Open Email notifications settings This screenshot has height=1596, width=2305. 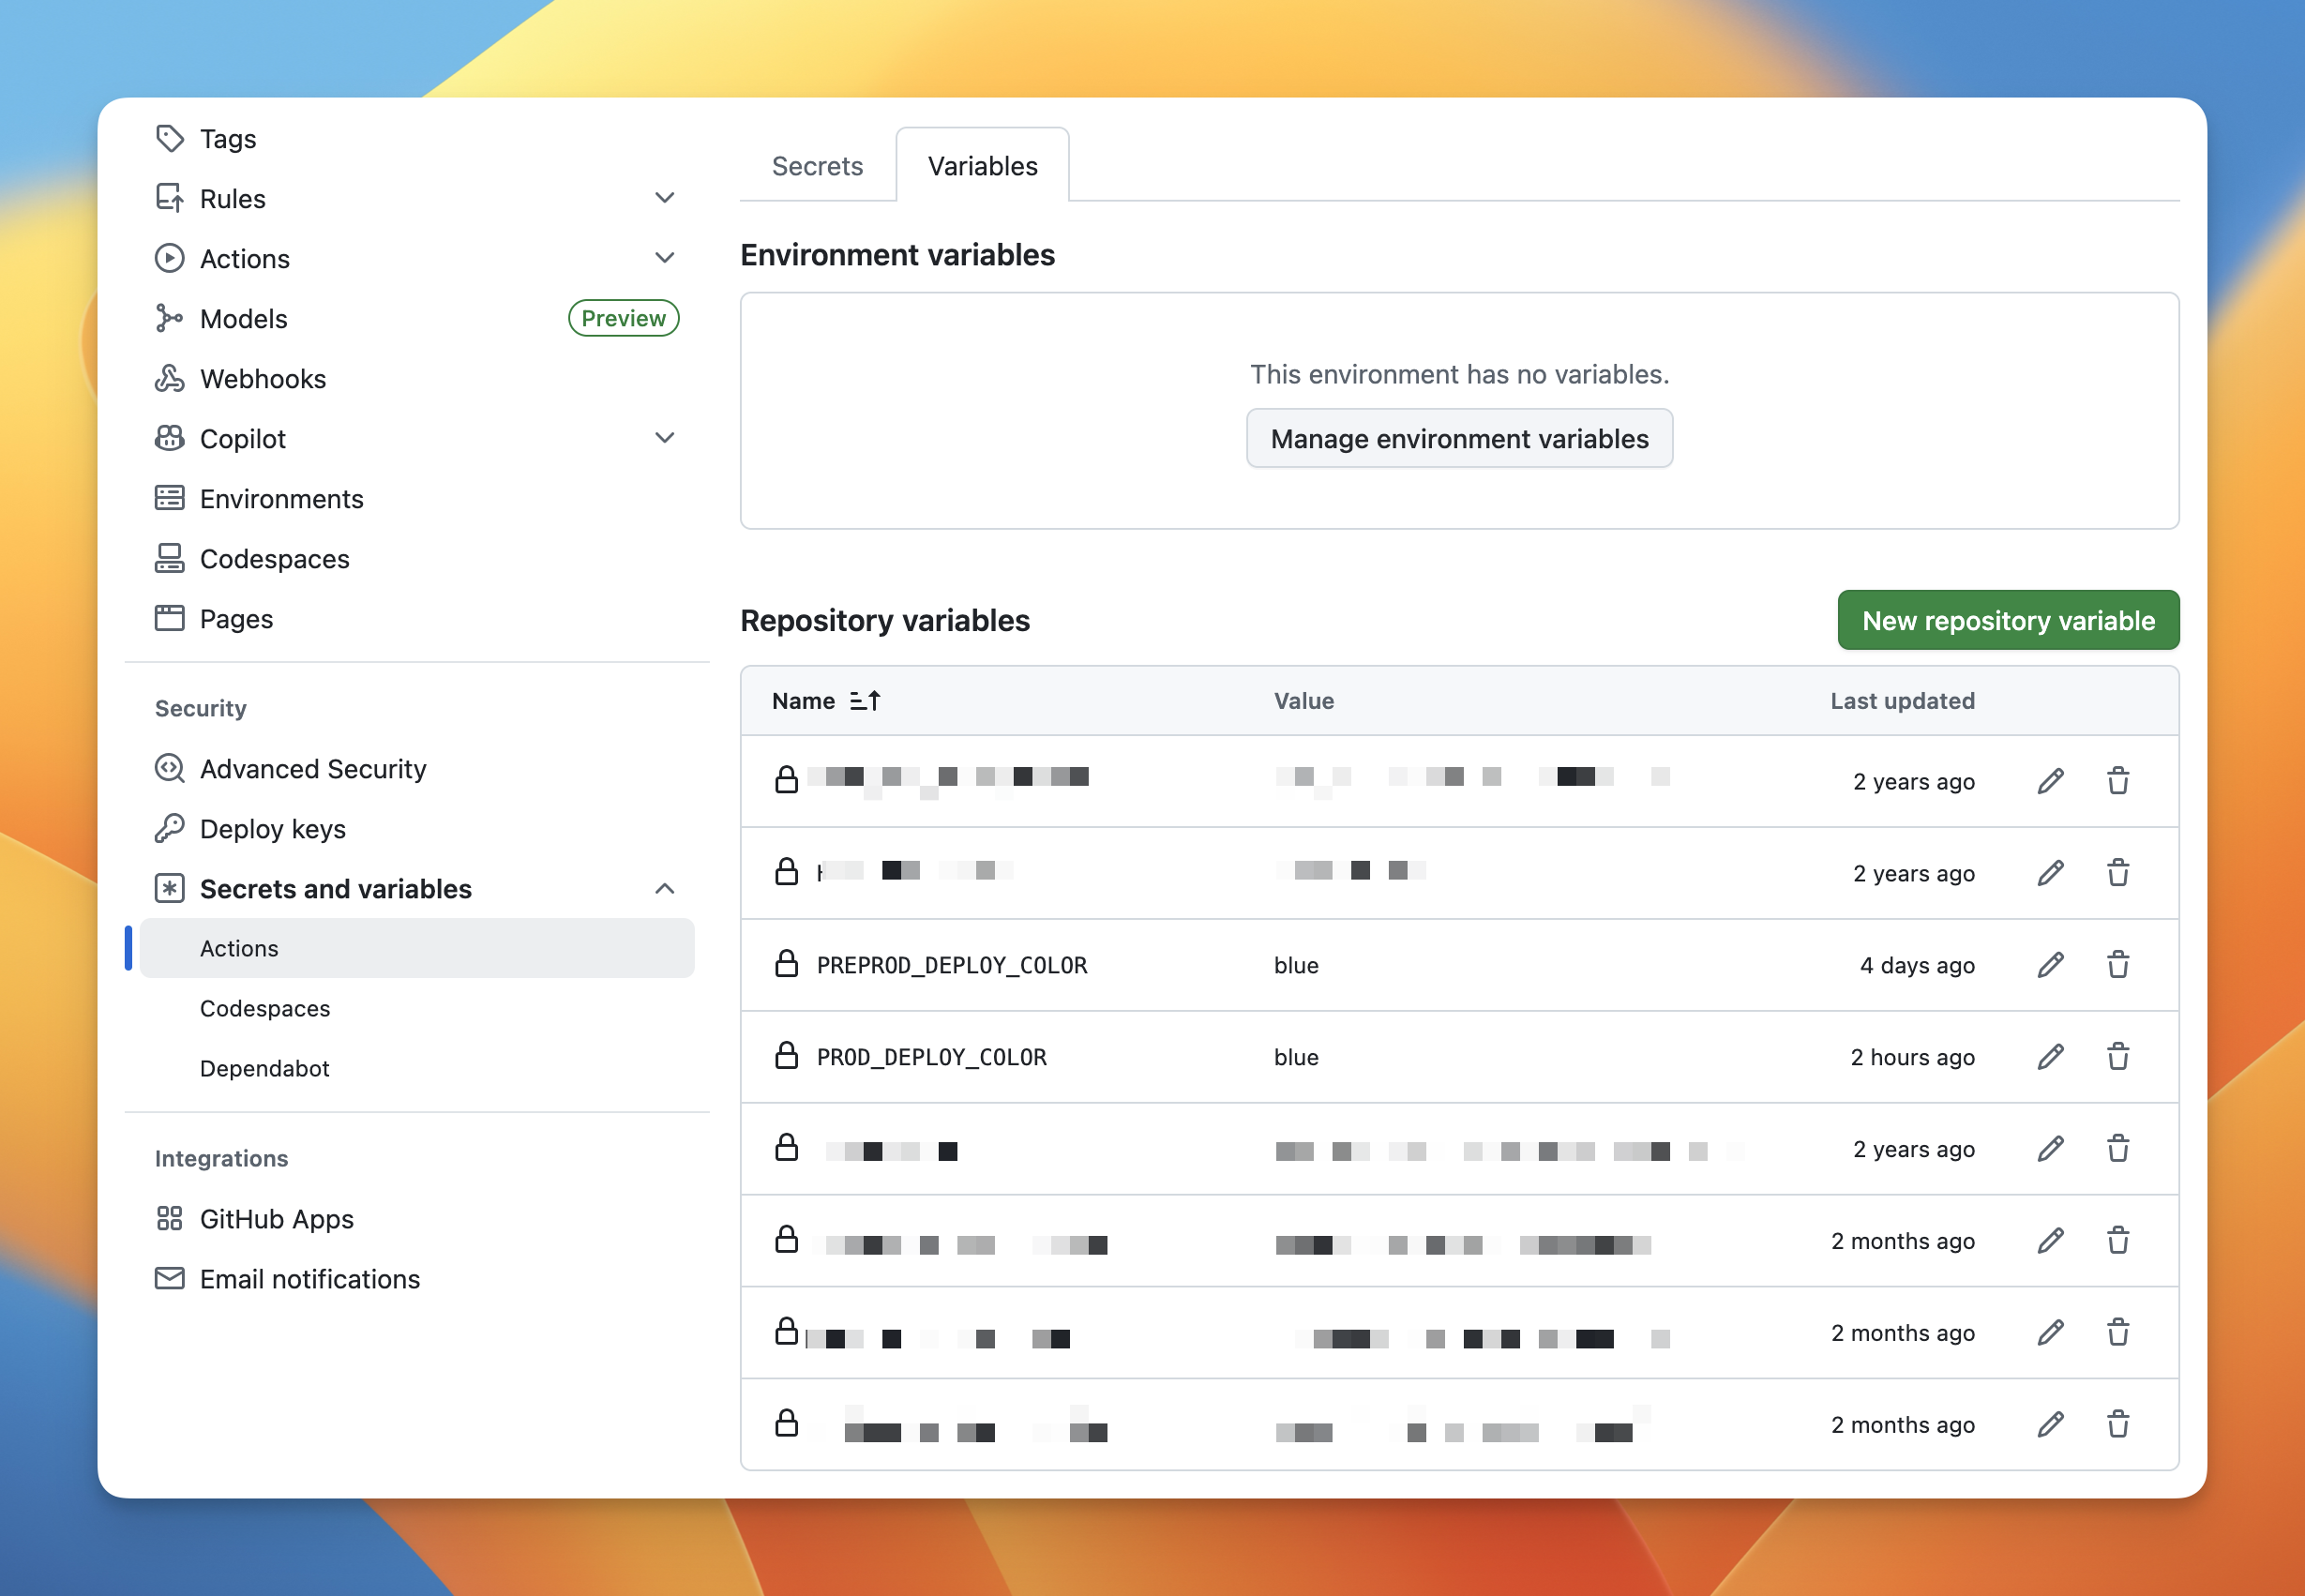(x=310, y=1278)
